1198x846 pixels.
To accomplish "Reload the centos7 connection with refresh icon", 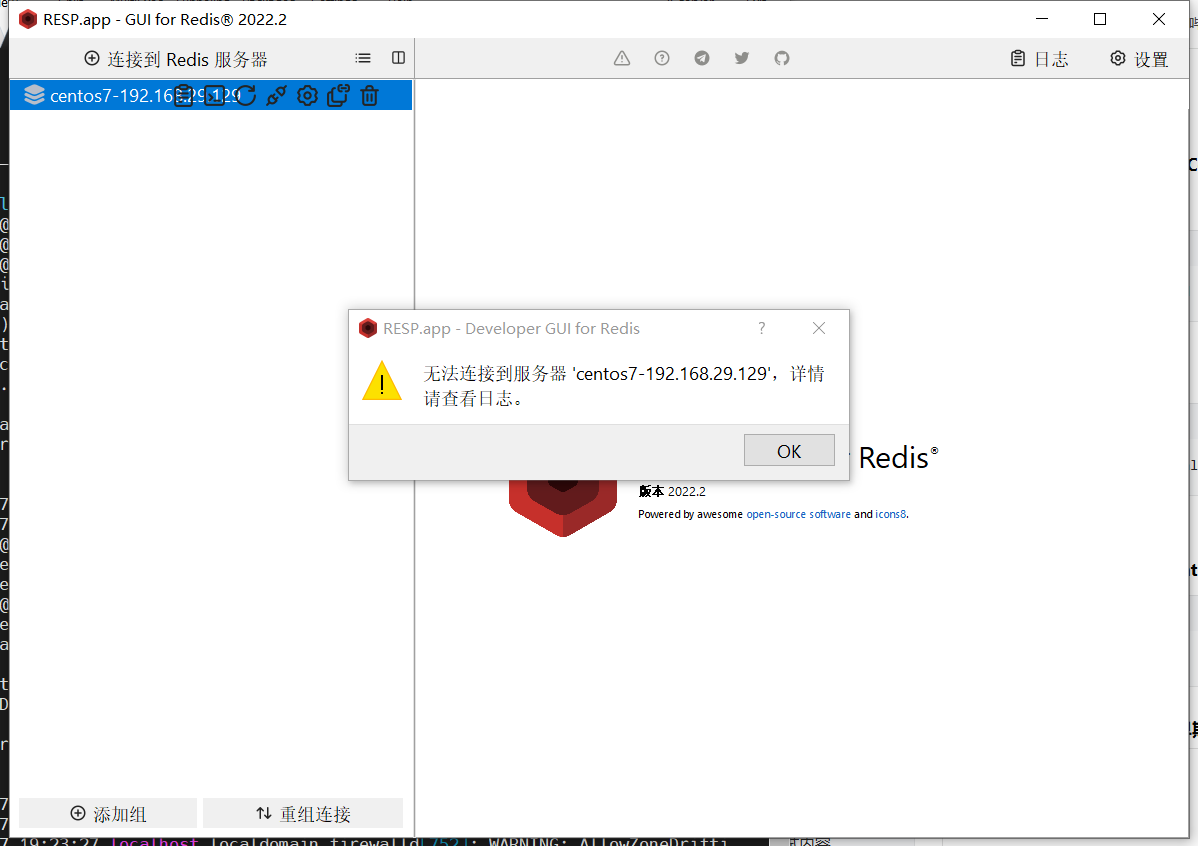I will point(245,96).
